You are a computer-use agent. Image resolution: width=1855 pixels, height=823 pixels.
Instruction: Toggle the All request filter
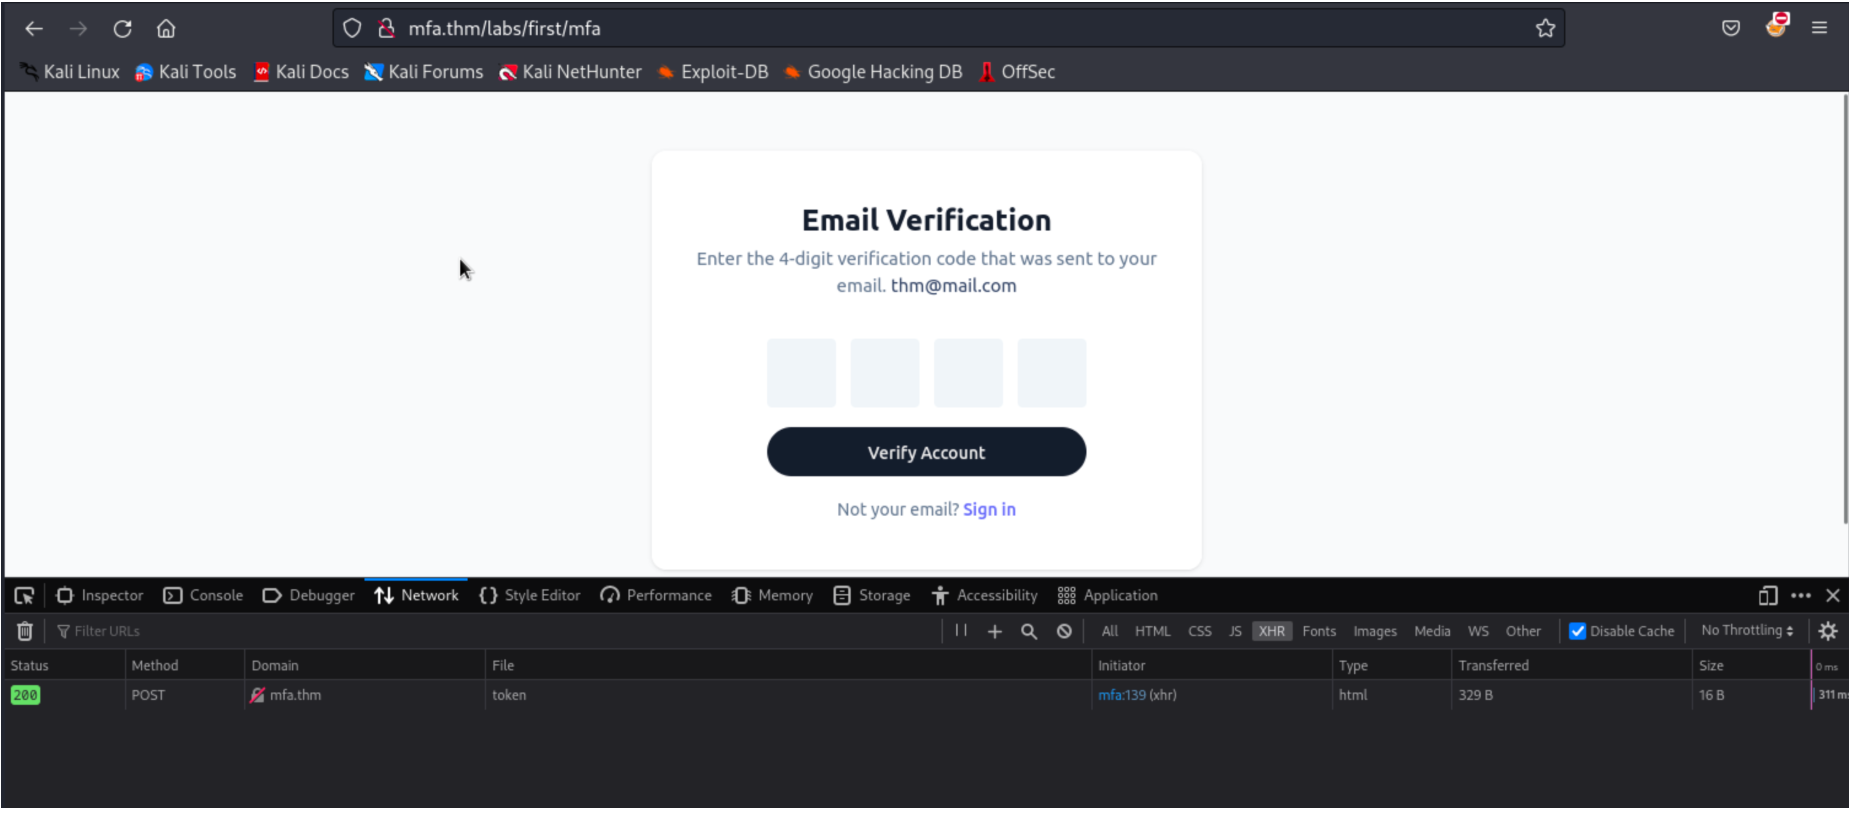click(1110, 632)
